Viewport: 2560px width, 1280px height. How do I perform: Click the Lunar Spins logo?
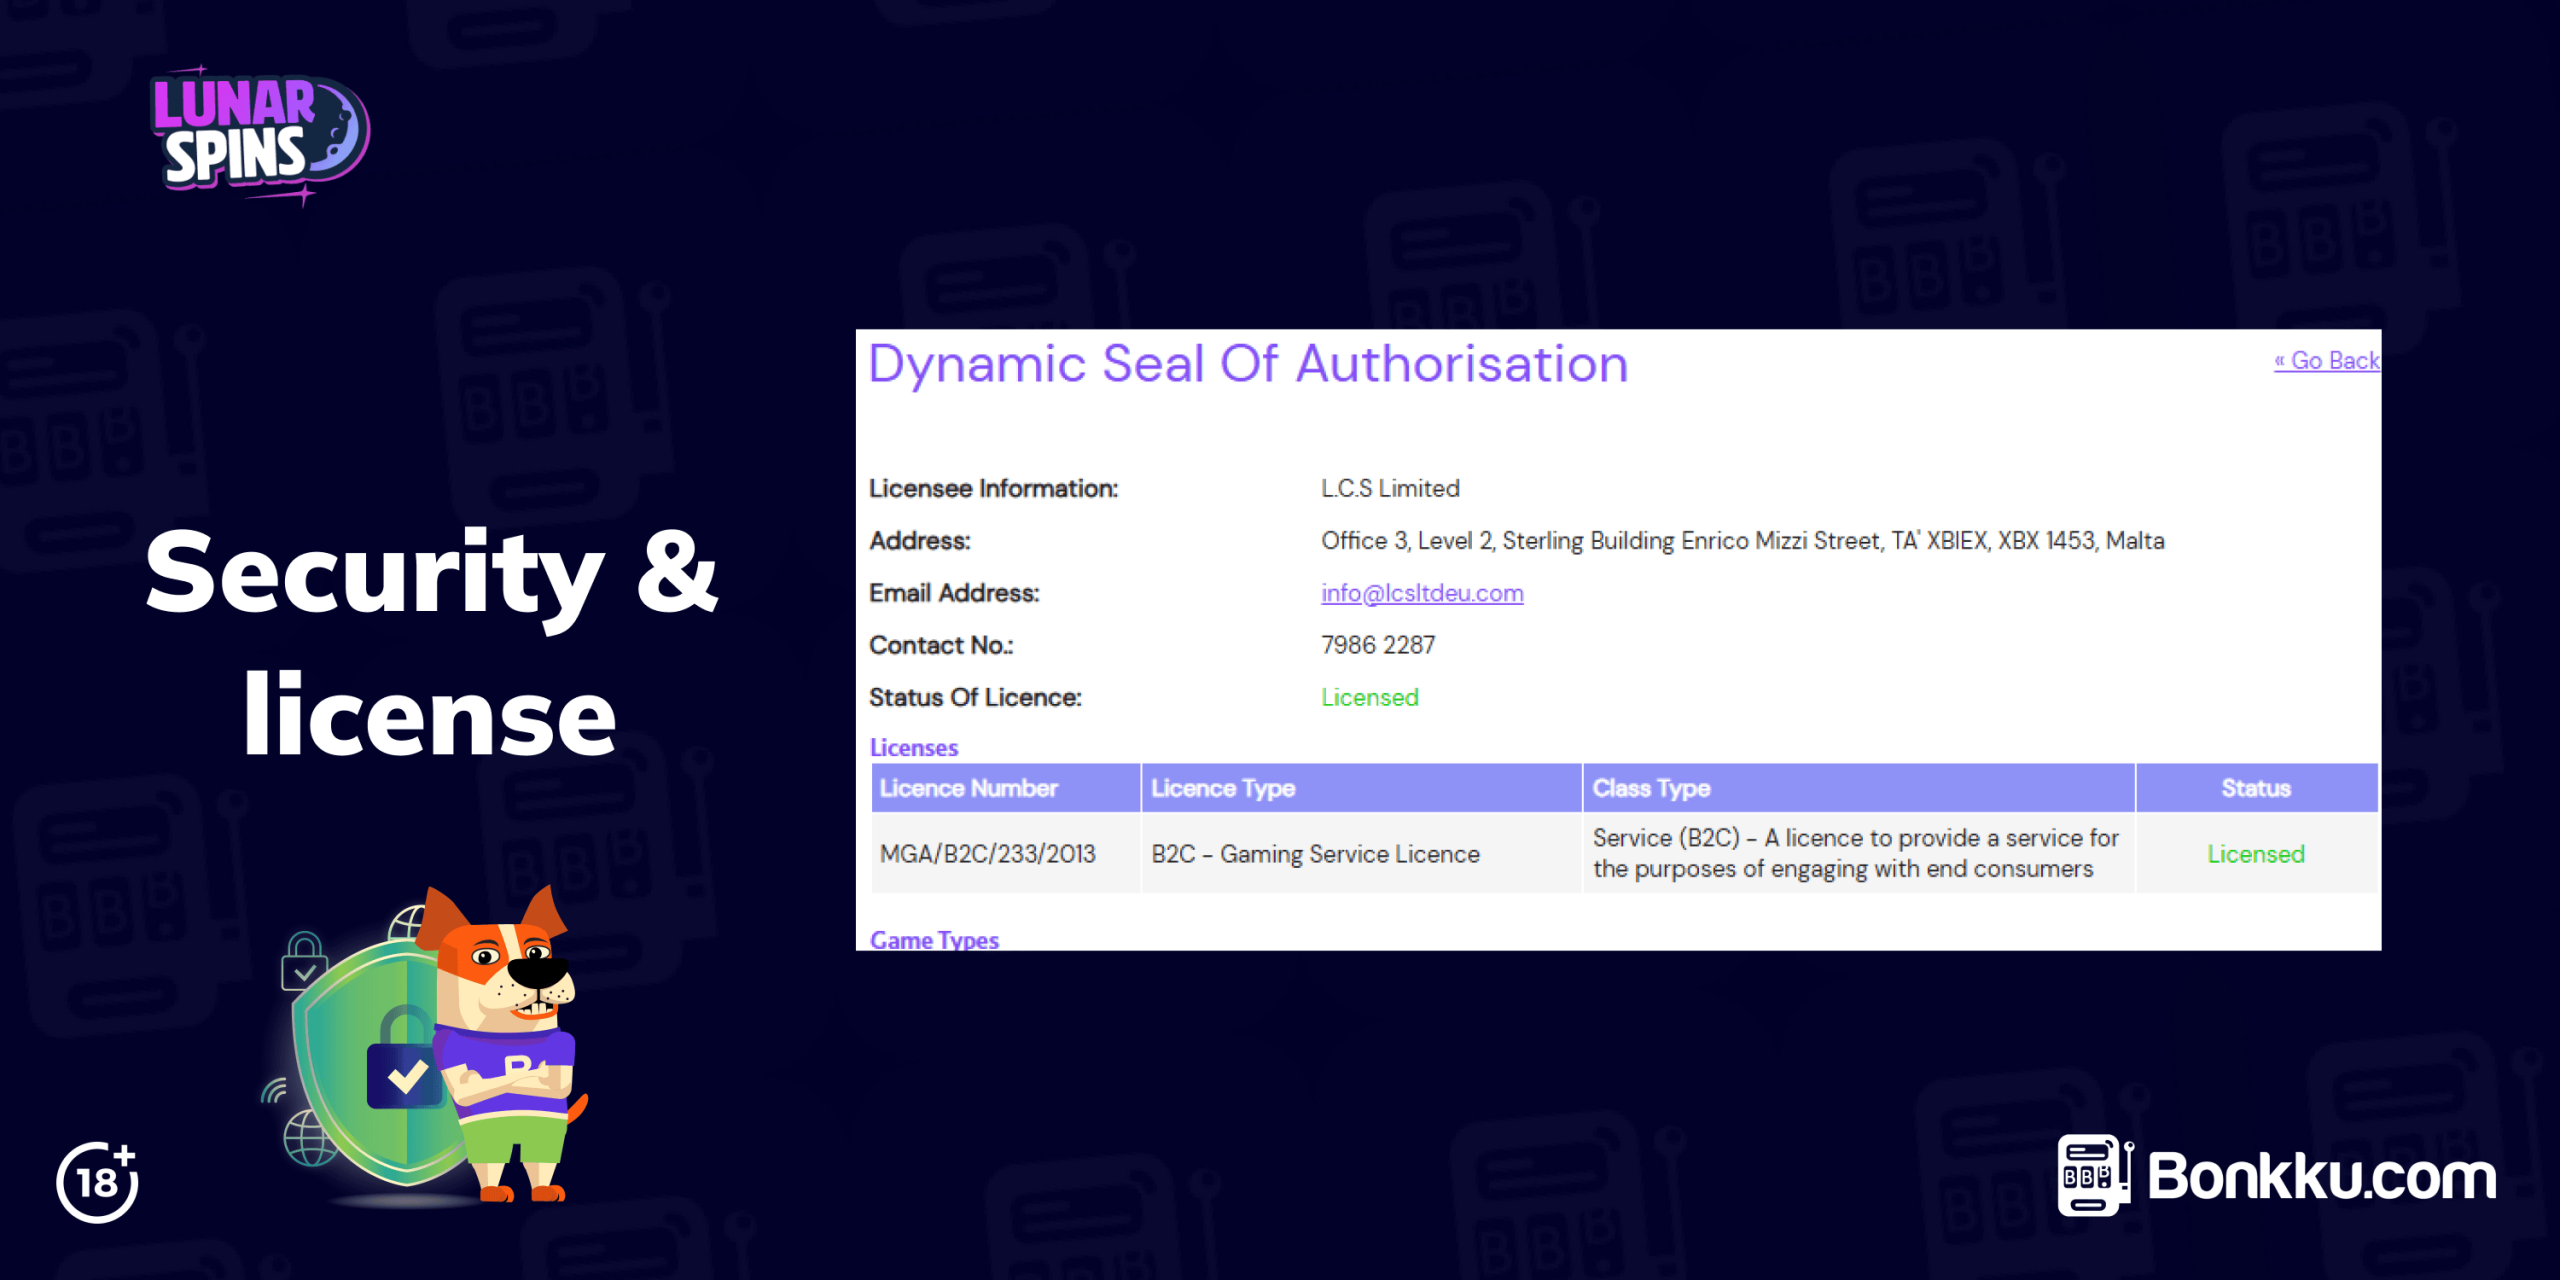pos(260,136)
